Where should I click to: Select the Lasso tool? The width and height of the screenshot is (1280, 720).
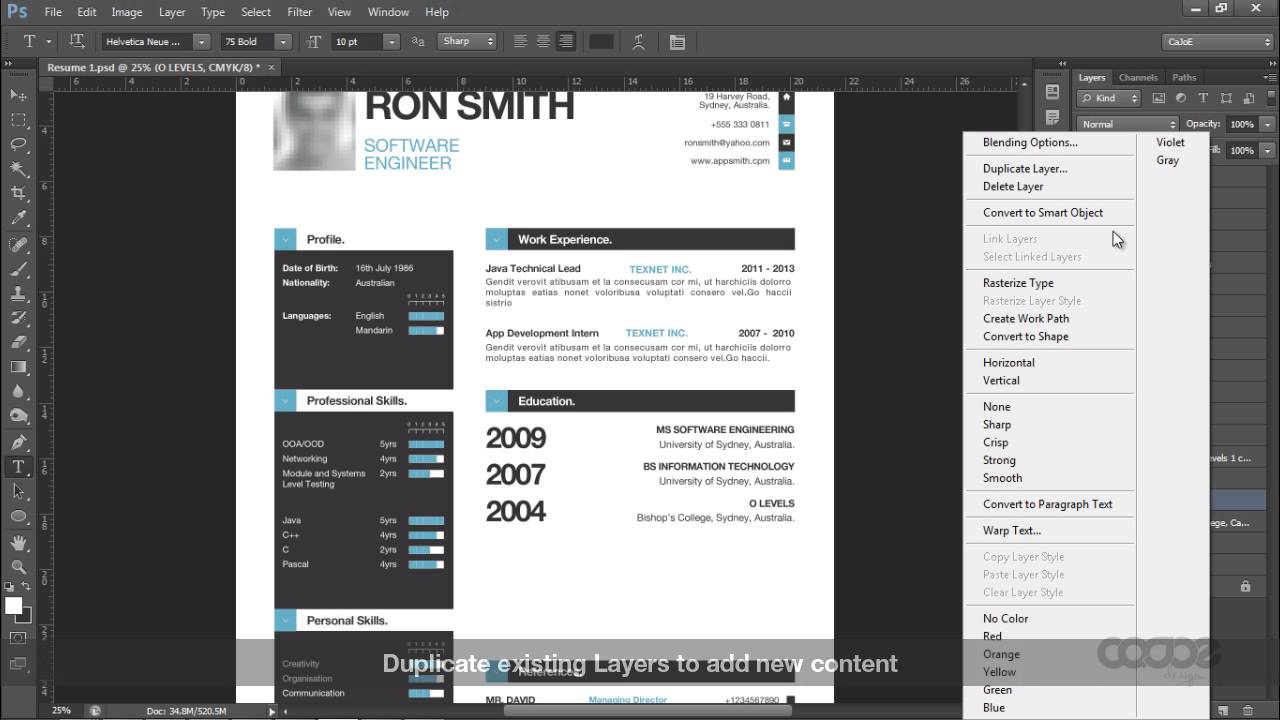click(x=18, y=144)
